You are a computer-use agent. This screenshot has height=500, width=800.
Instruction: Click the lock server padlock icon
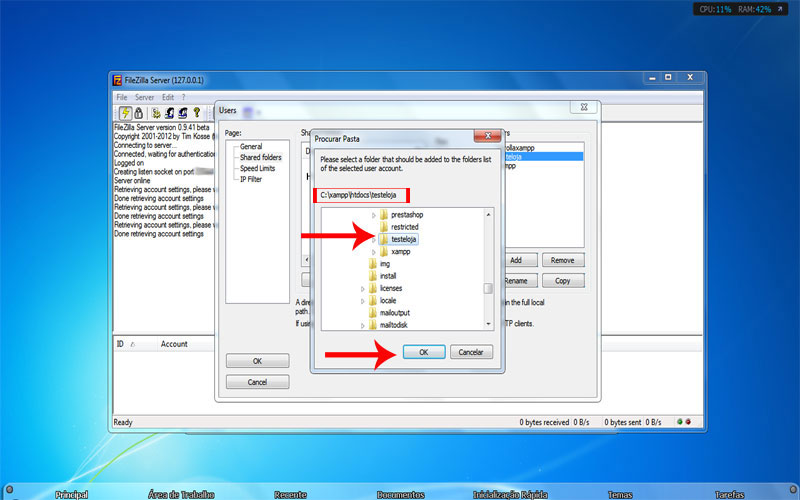pos(139,113)
